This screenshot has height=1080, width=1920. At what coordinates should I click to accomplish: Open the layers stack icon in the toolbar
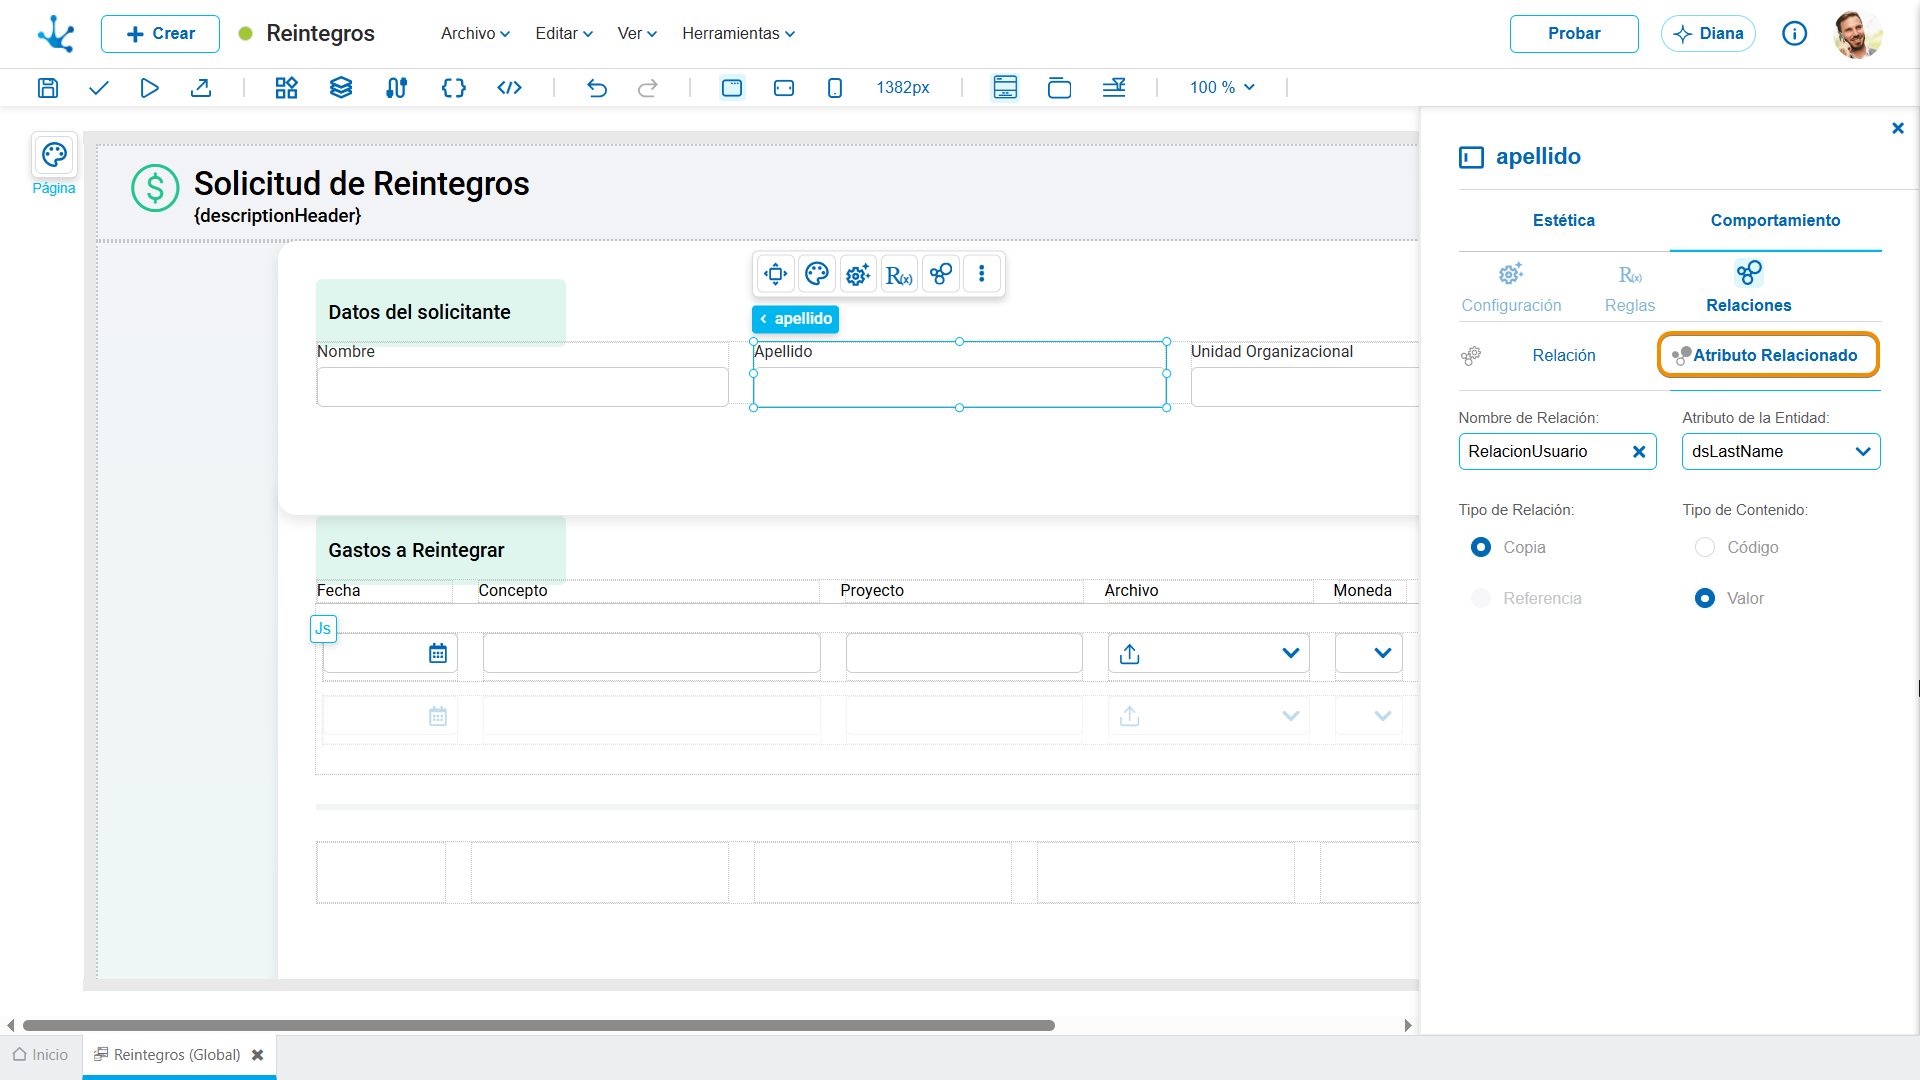(341, 88)
